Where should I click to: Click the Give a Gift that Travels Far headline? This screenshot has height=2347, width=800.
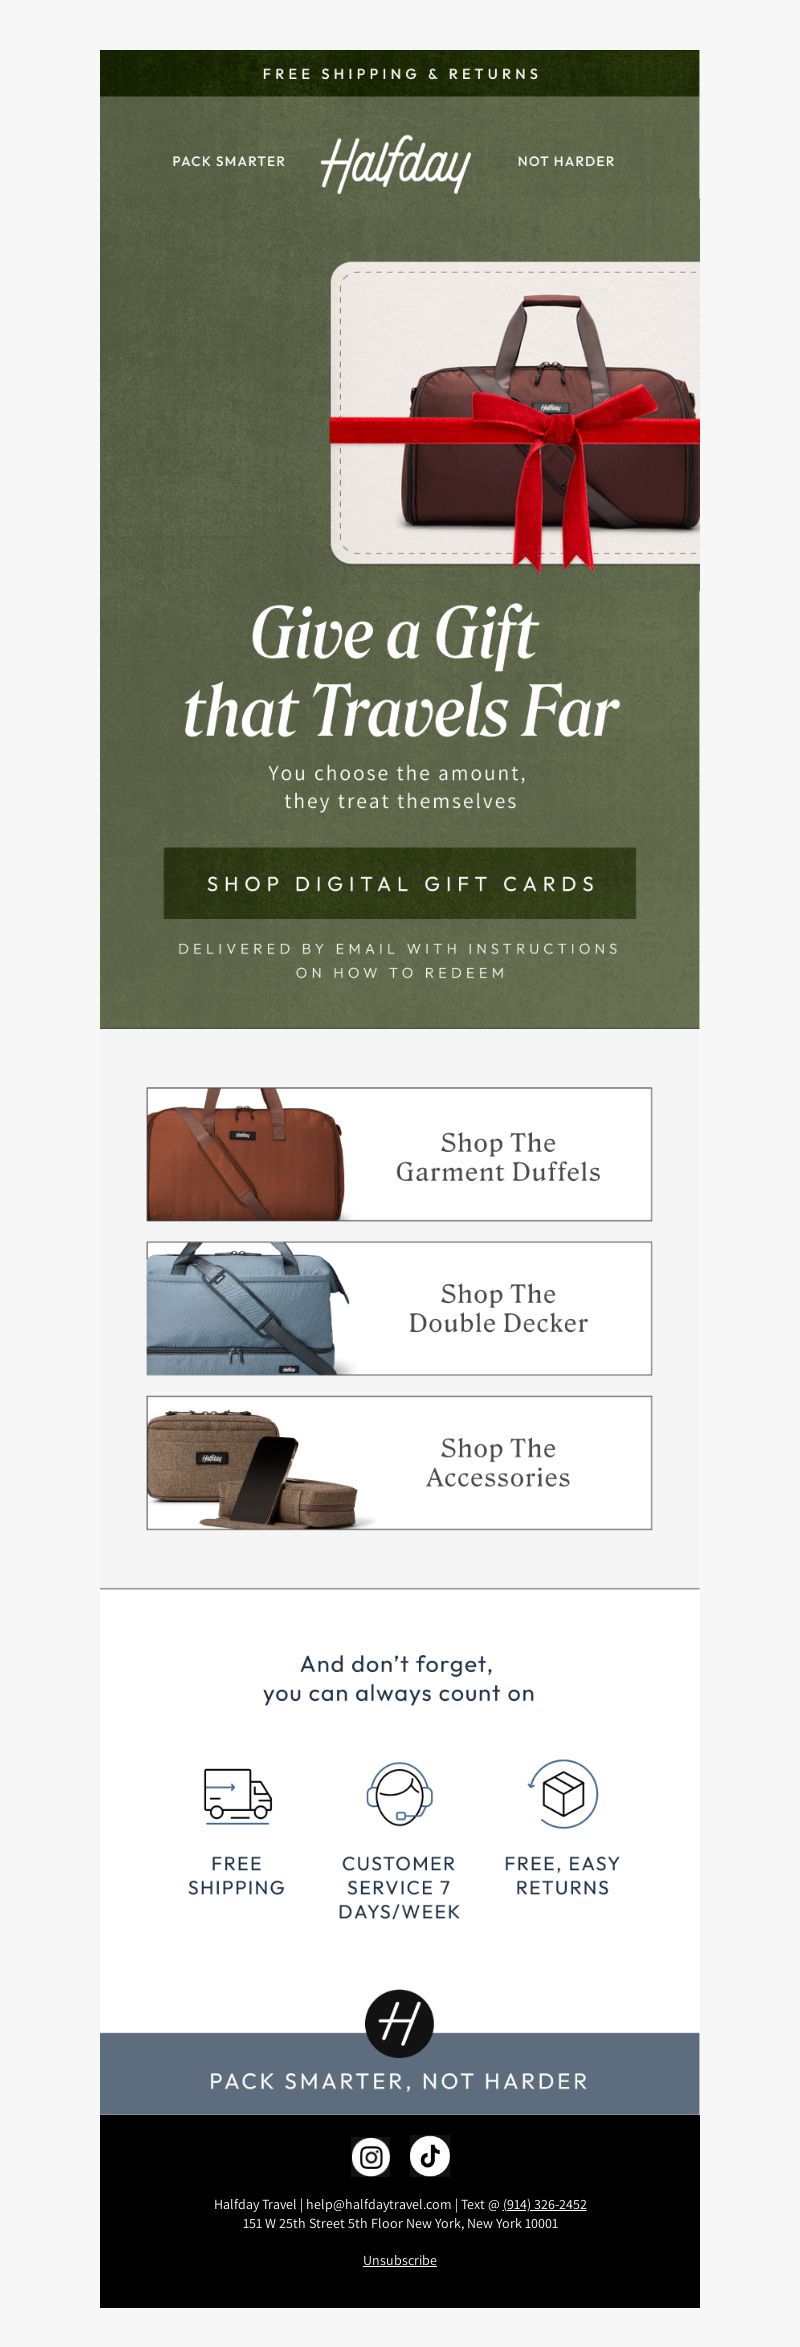click(x=400, y=671)
